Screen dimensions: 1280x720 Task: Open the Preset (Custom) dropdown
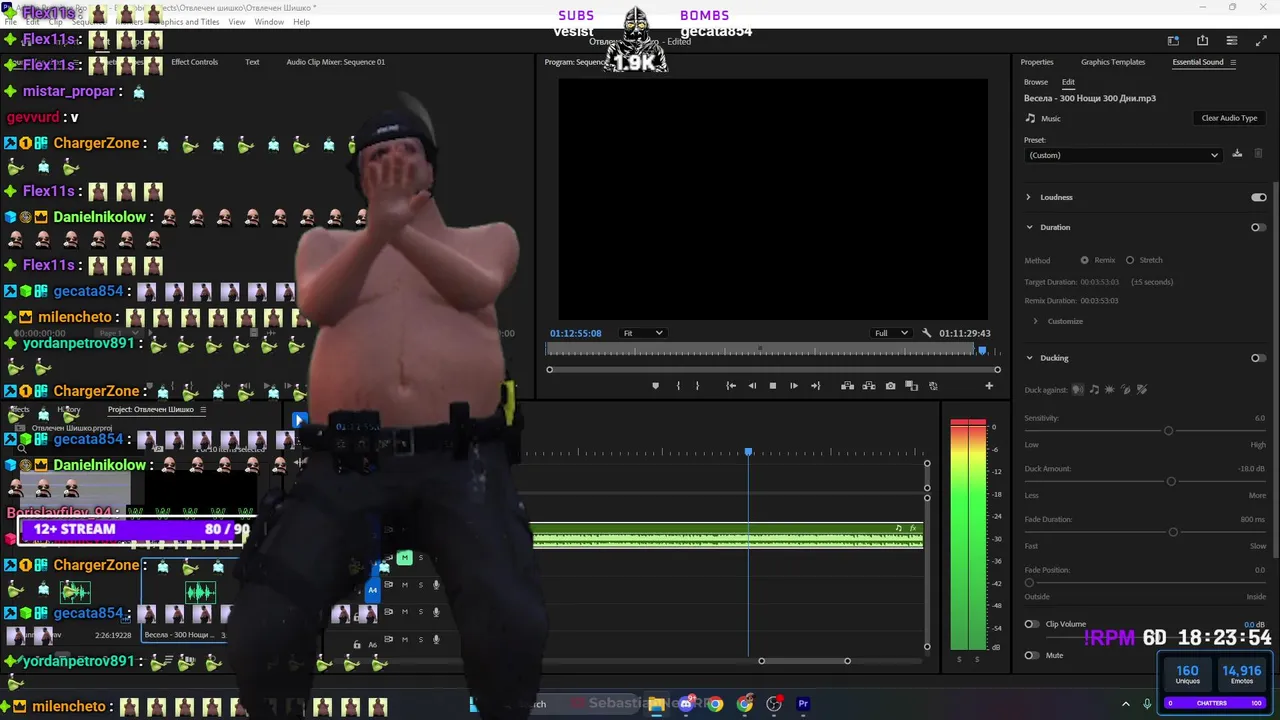pos(1123,155)
